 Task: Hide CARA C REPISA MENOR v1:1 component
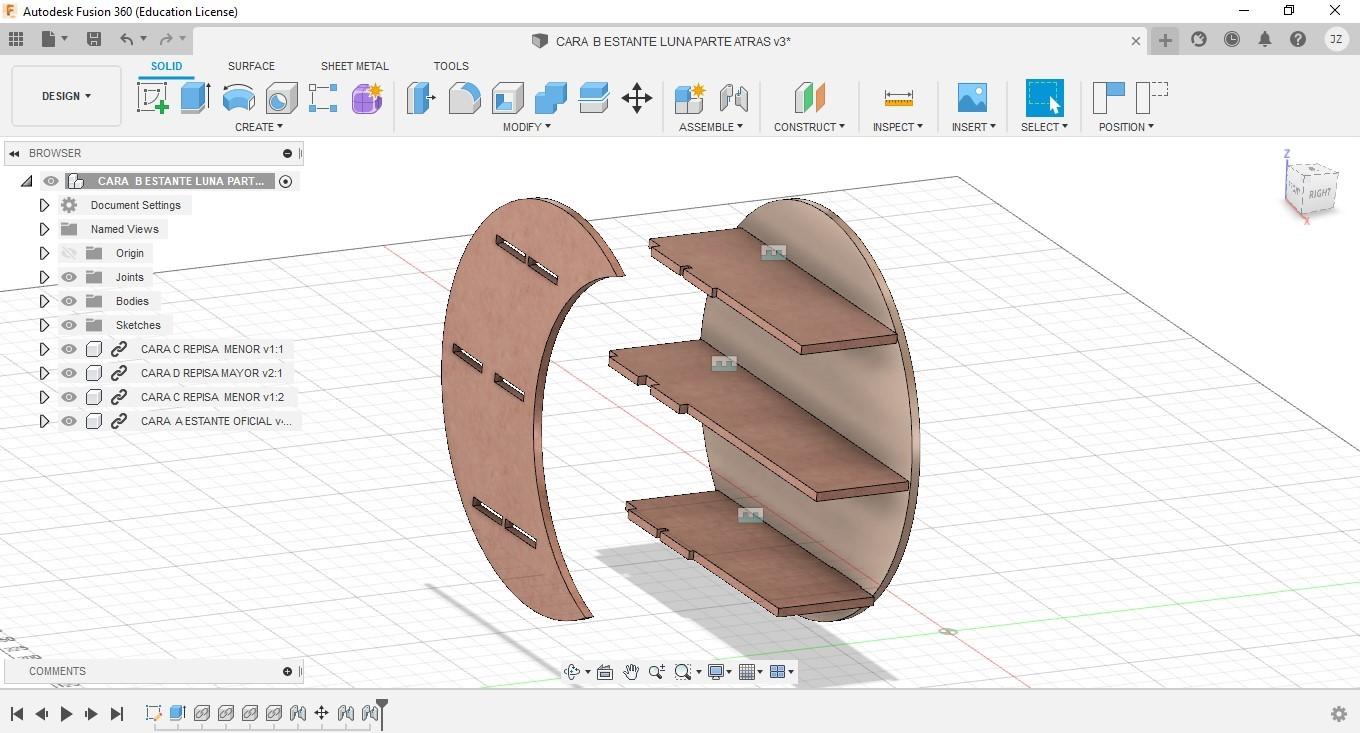[69, 349]
